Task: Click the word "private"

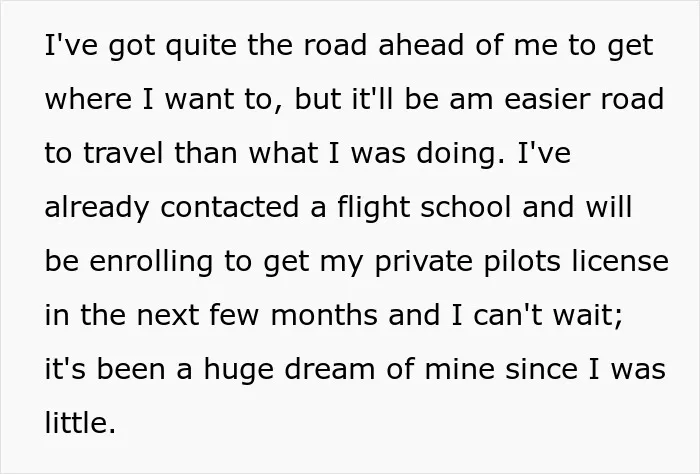Action: [424, 262]
